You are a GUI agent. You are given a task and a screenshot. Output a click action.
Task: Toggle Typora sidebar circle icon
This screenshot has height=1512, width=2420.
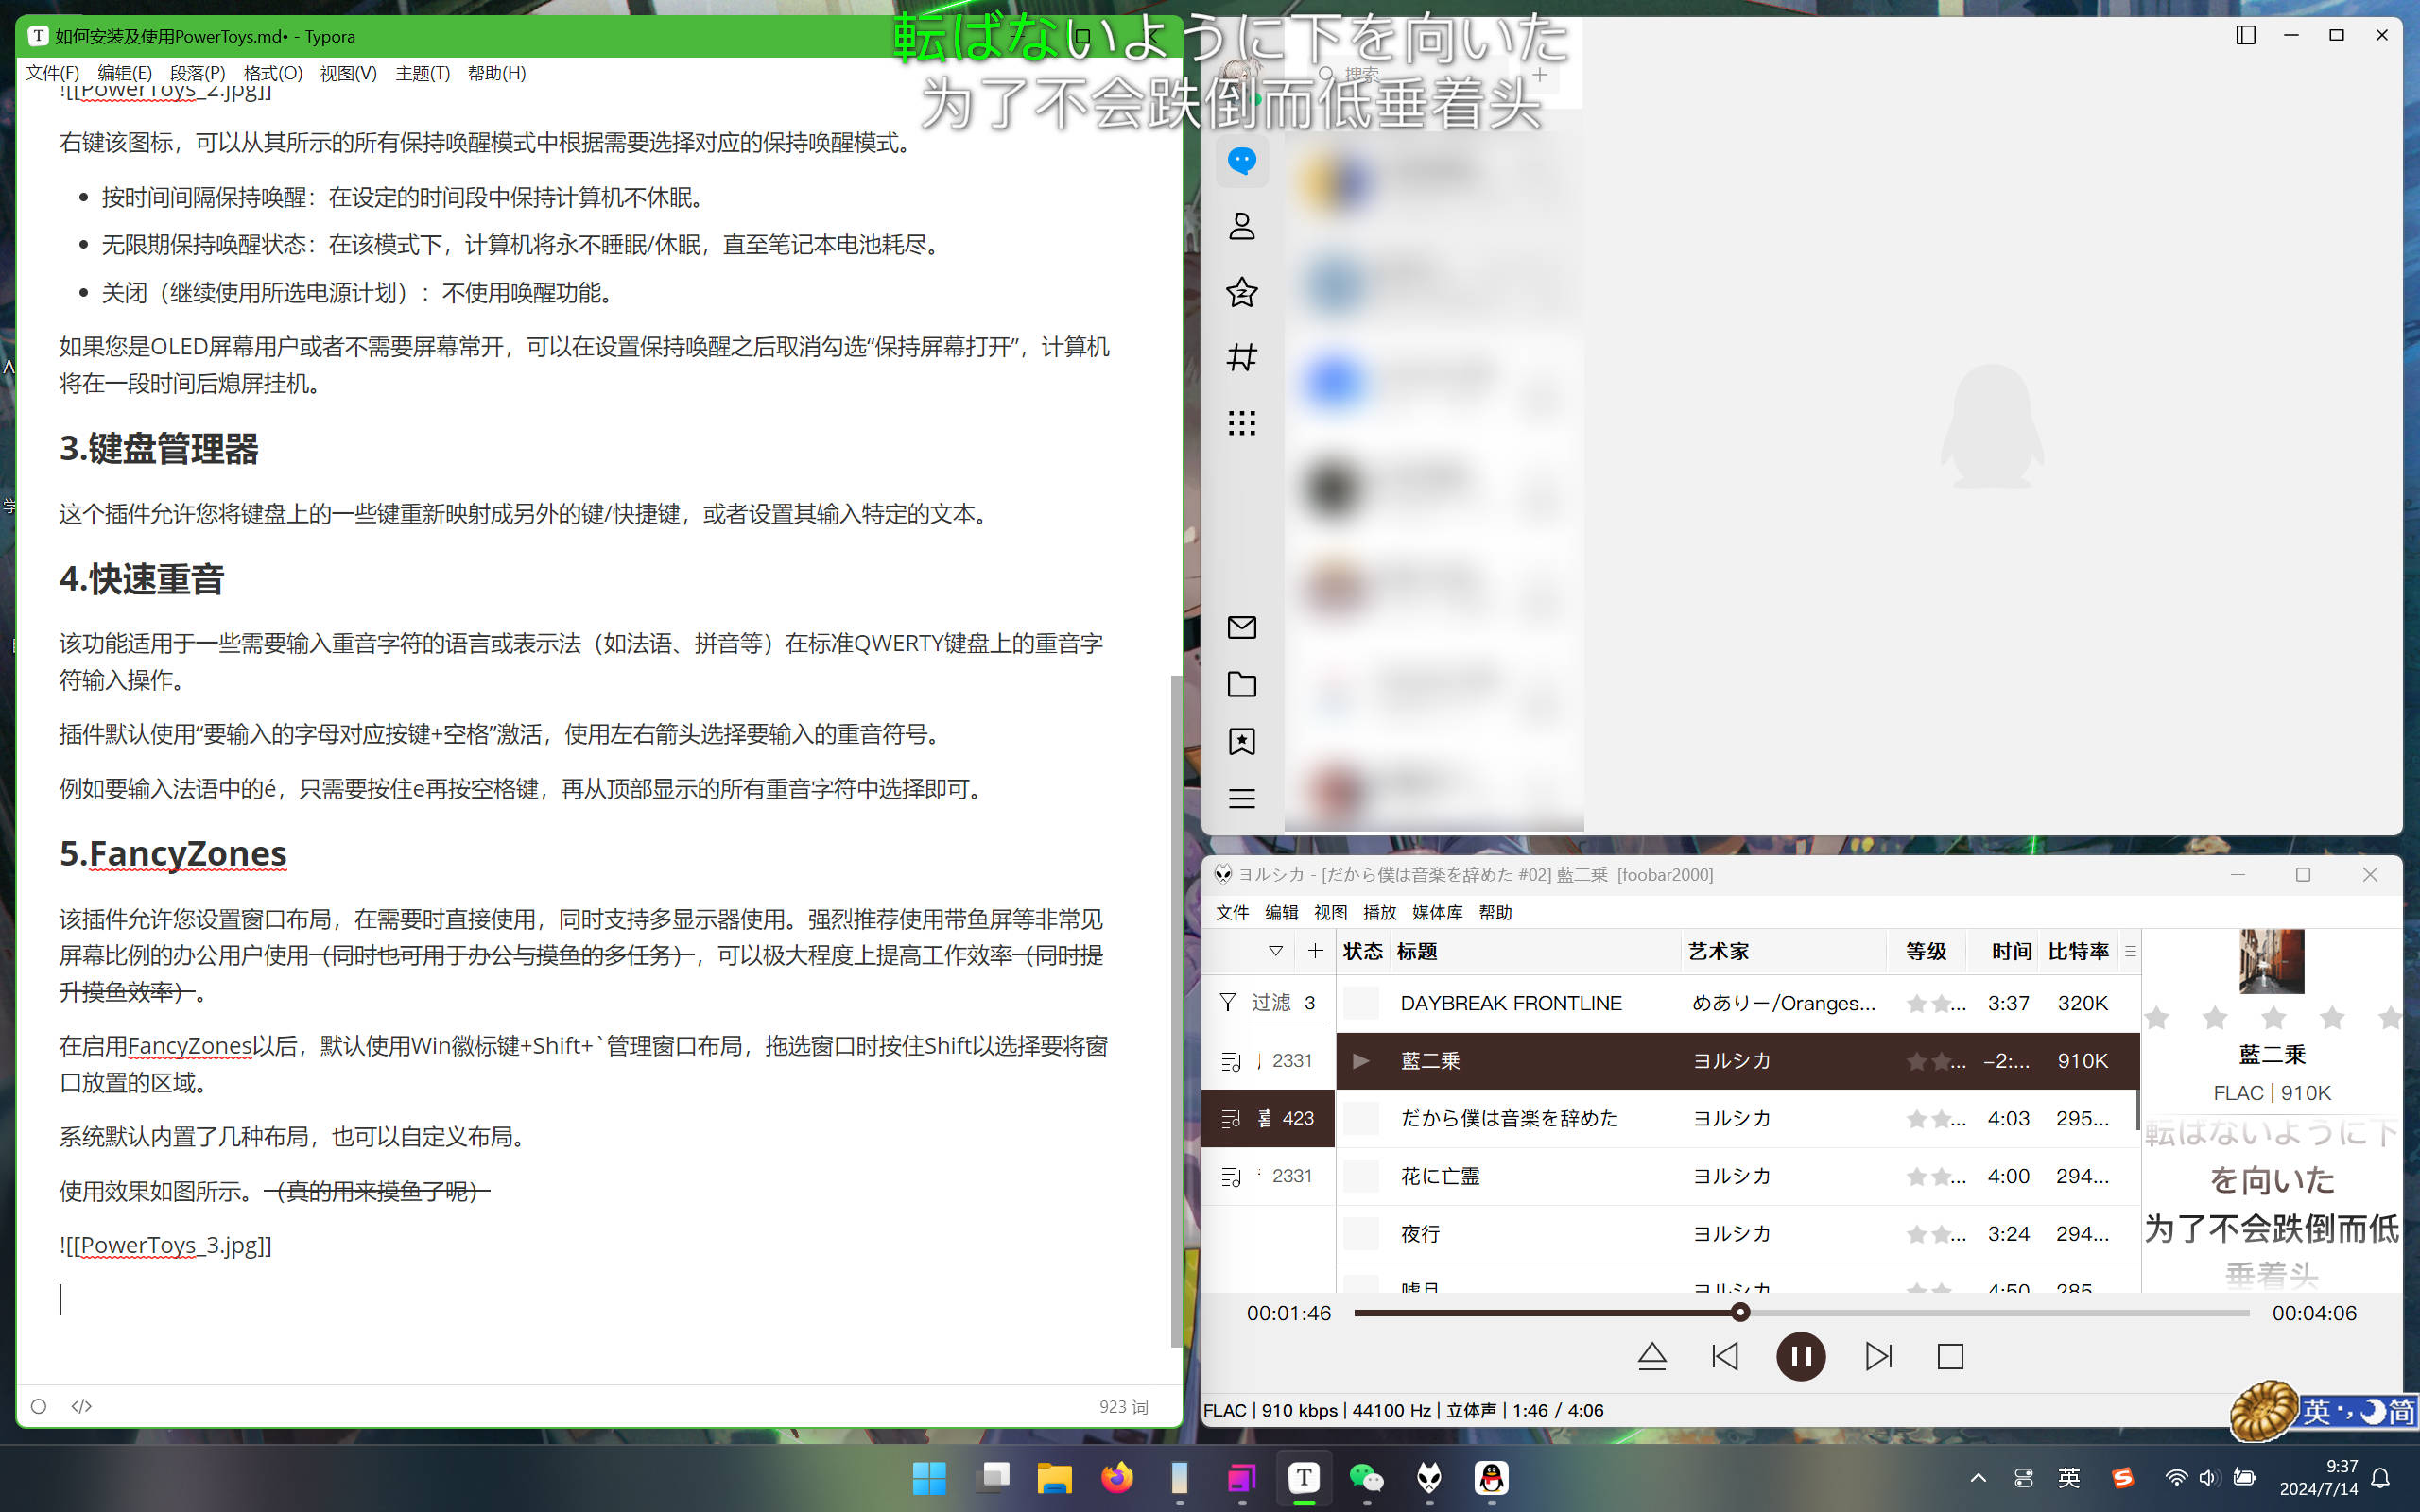[39, 1406]
